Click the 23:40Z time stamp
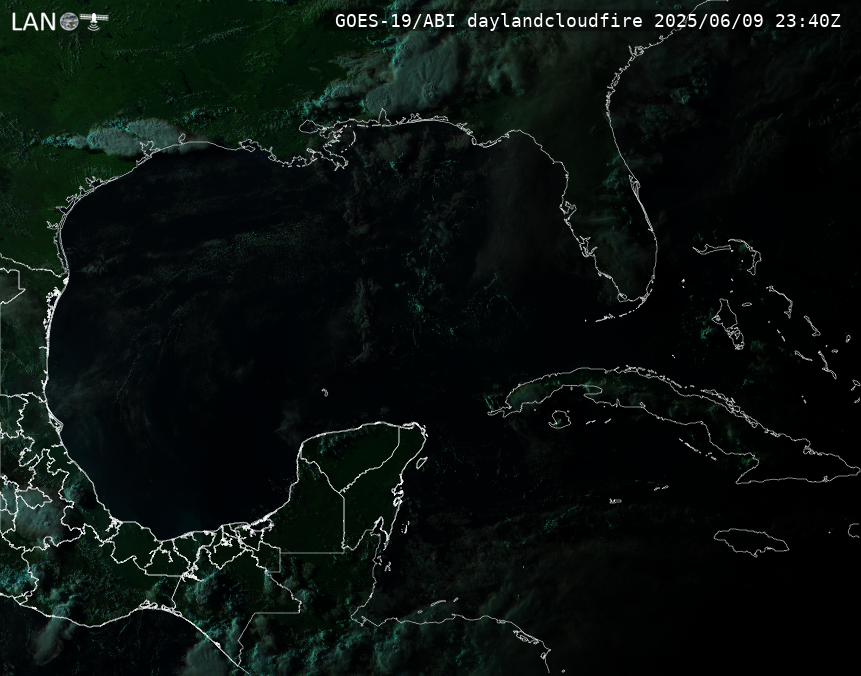Viewport: 861px width, 676px height. [x=808, y=21]
